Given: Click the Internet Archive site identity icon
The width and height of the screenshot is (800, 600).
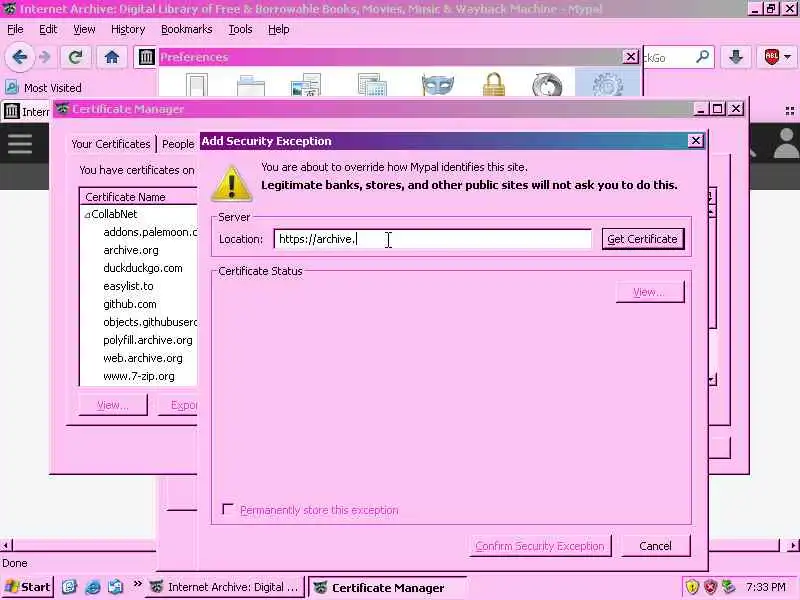Looking at the screenshot, I should click(x=146, y=57).
